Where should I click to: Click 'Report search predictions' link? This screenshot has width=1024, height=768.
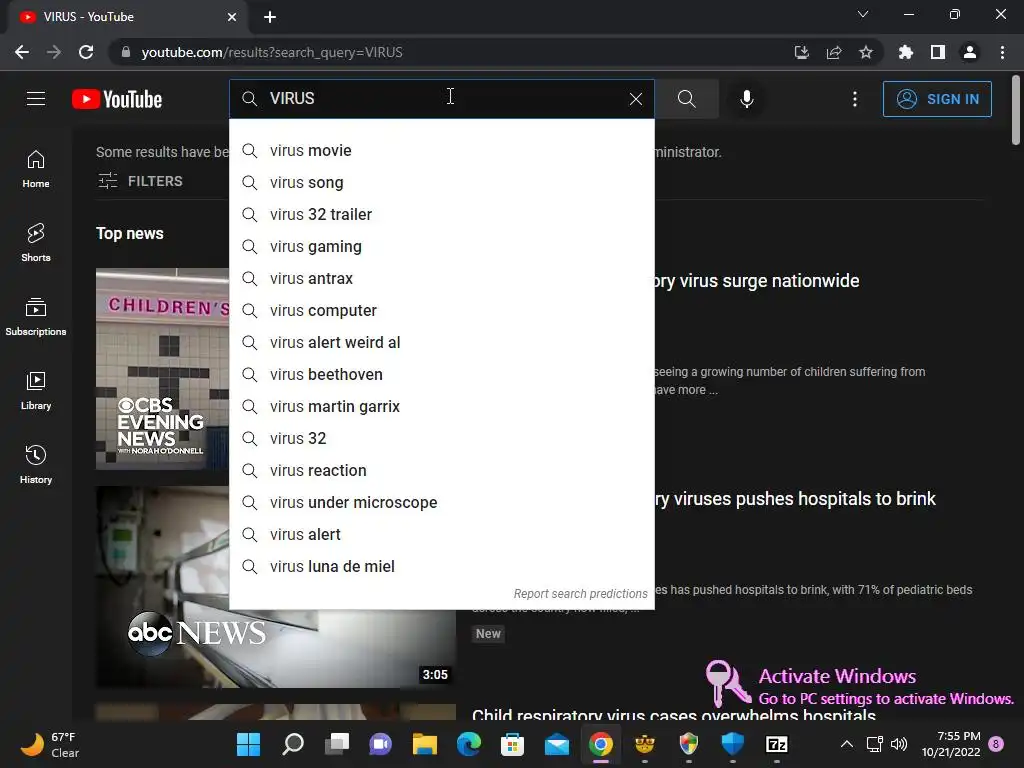(580, 594)
